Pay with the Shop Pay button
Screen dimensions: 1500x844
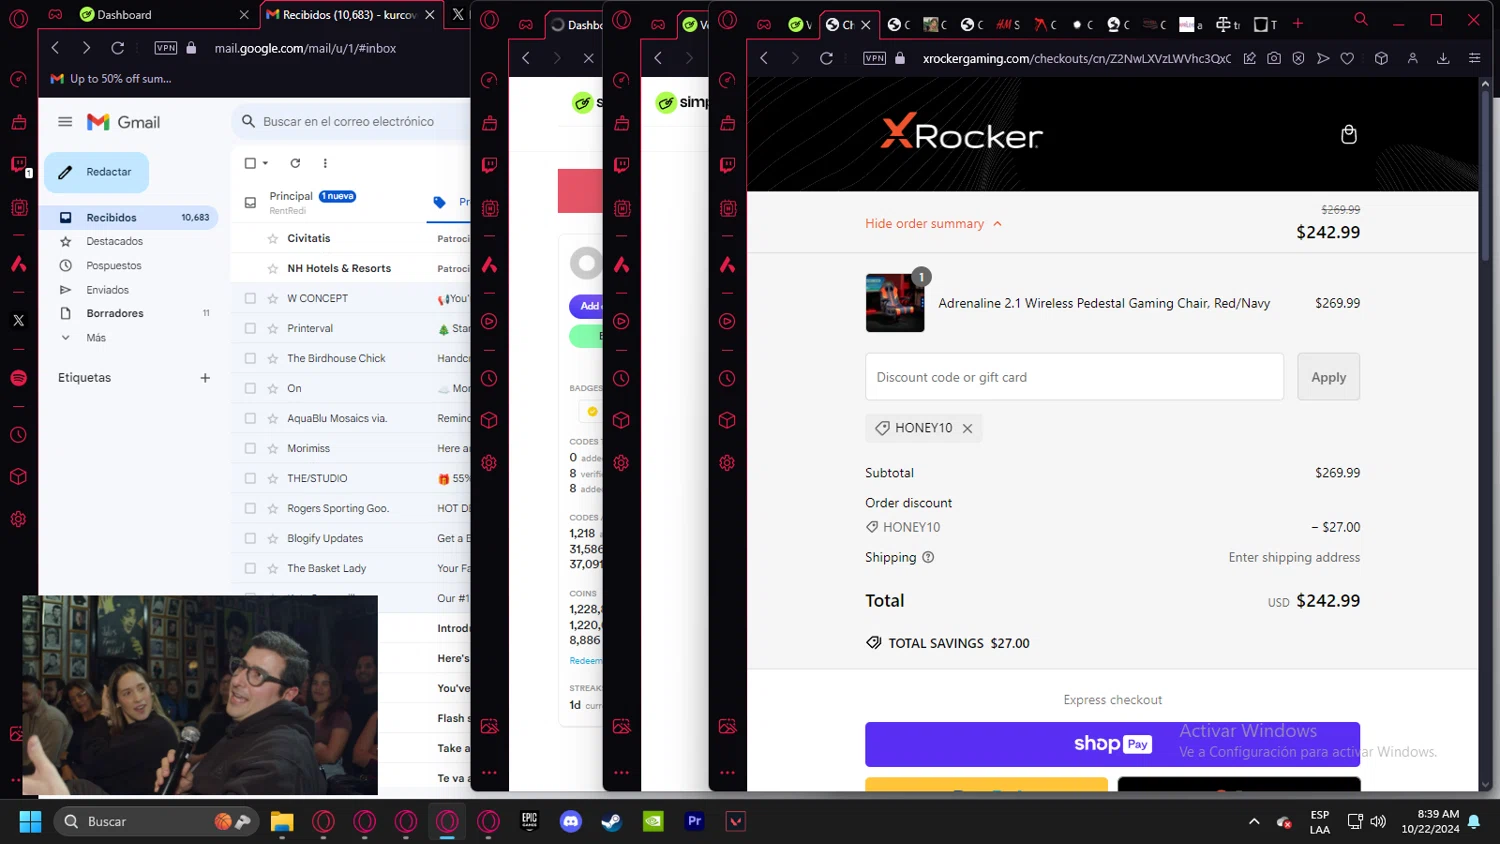click(1112, 744)
